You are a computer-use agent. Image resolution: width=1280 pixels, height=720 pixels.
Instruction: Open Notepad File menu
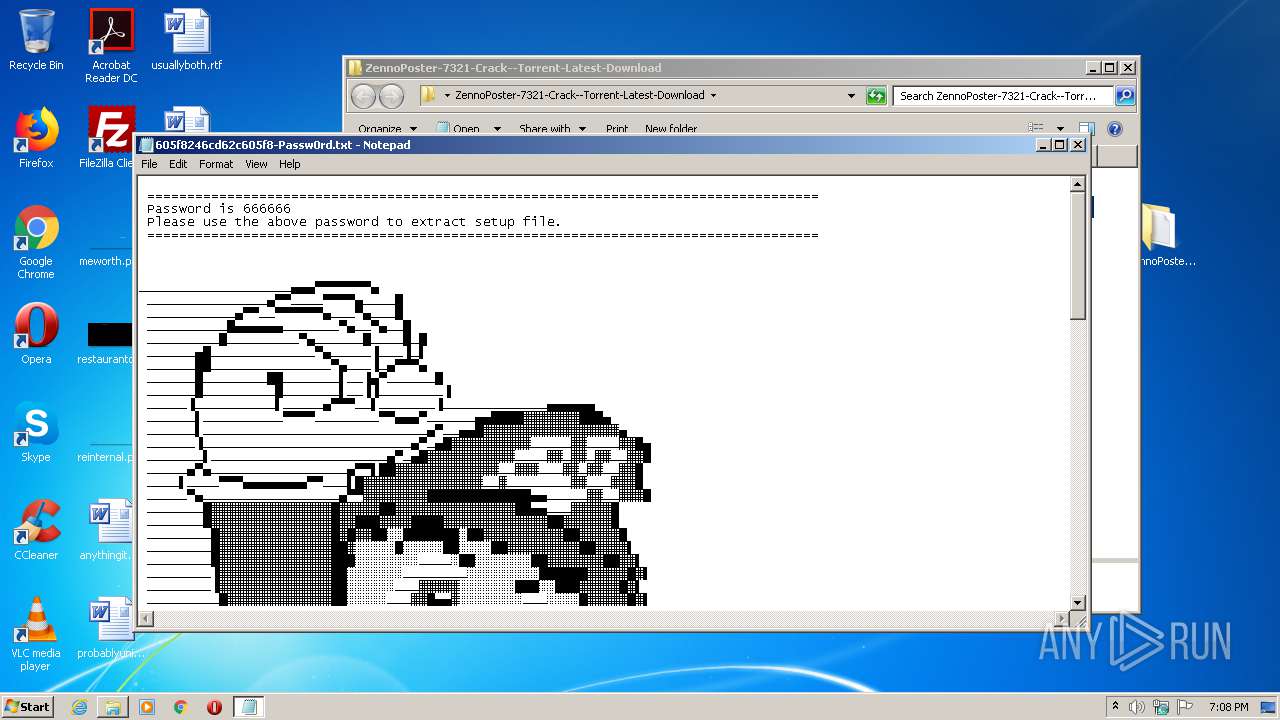click(x=149, y=164)
